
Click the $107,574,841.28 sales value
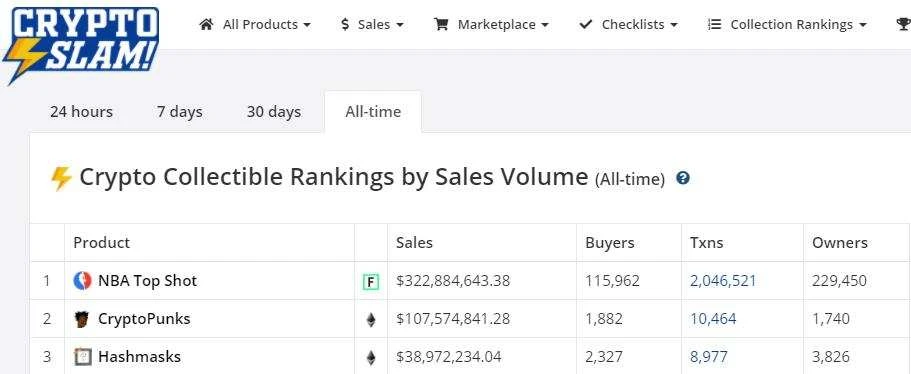[x=453, y=319]
